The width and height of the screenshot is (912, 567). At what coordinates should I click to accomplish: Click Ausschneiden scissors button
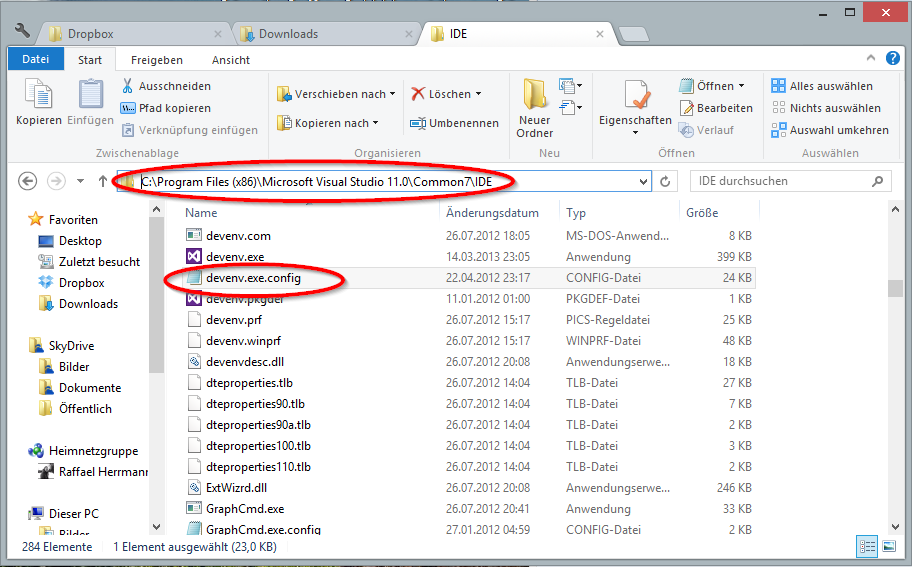[166, 86]
